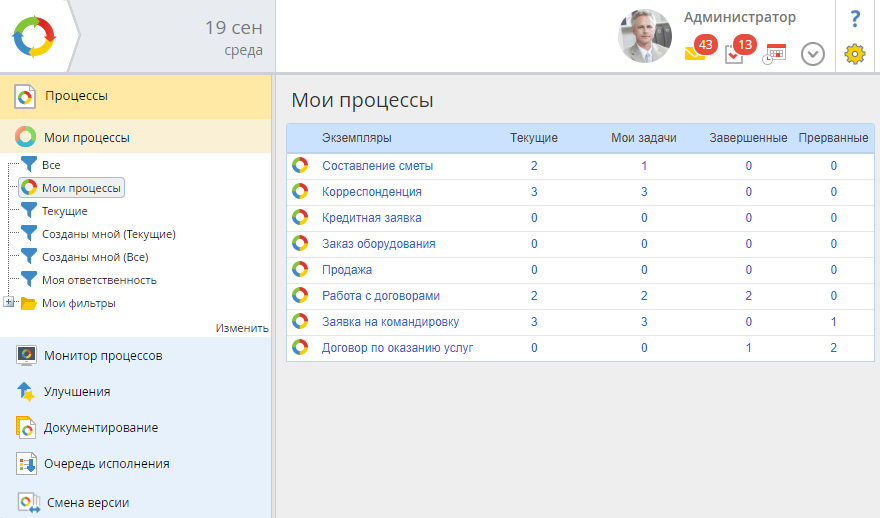Click the Монитор процессов monitor icon

pos(26,356)
